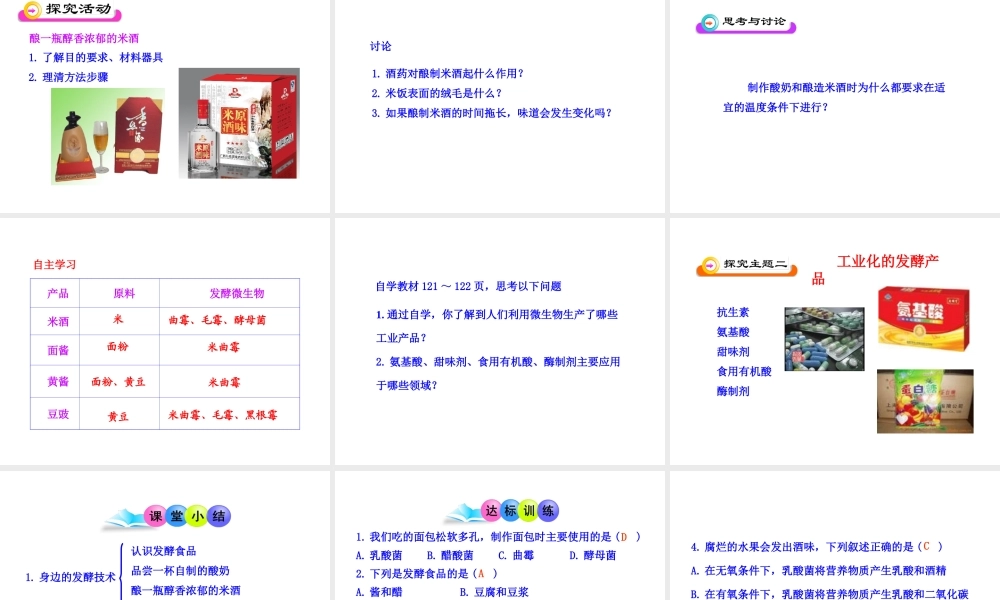Choose option A. 酱和醋 in question 2
The image size is (1000, 600).
(x=379, y=592)
